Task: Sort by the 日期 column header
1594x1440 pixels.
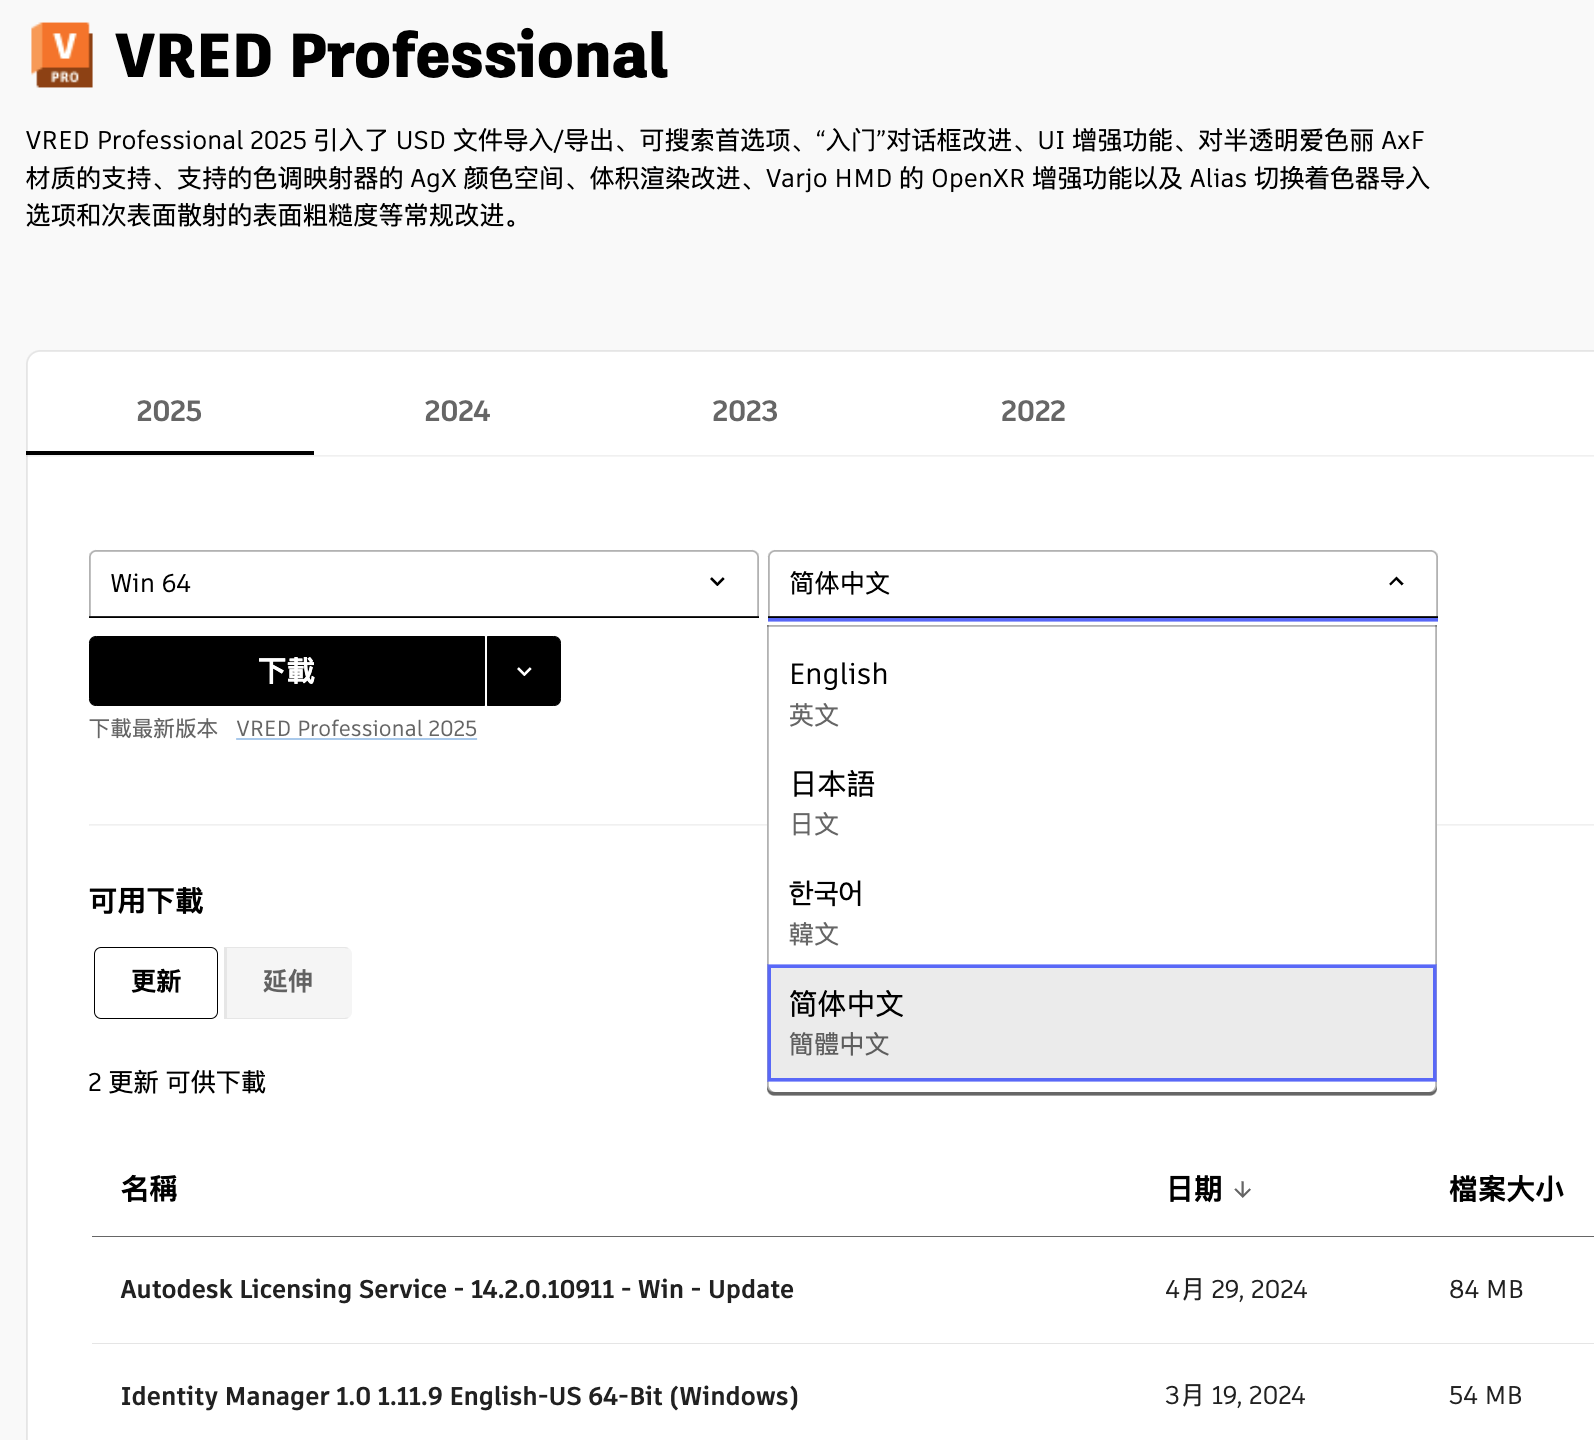Action: click(1194, 1189)
